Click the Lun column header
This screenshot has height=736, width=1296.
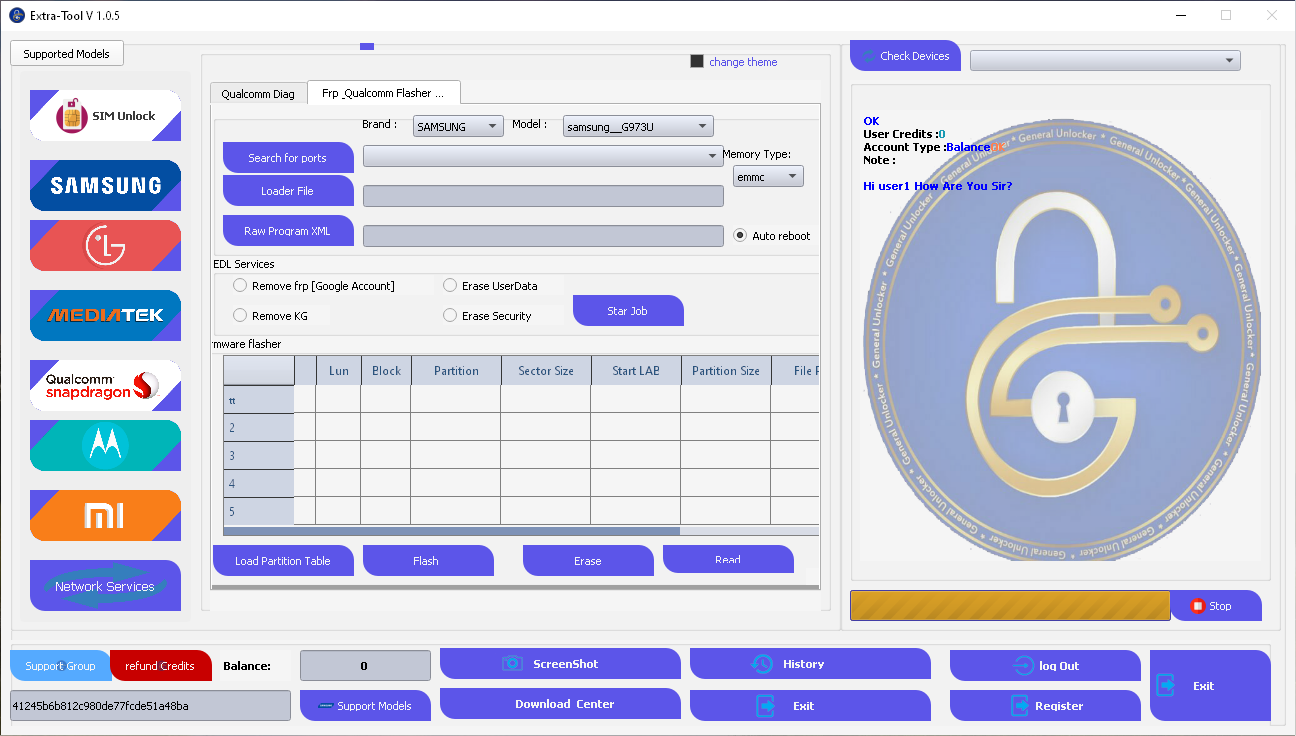[x=338, y=371]
